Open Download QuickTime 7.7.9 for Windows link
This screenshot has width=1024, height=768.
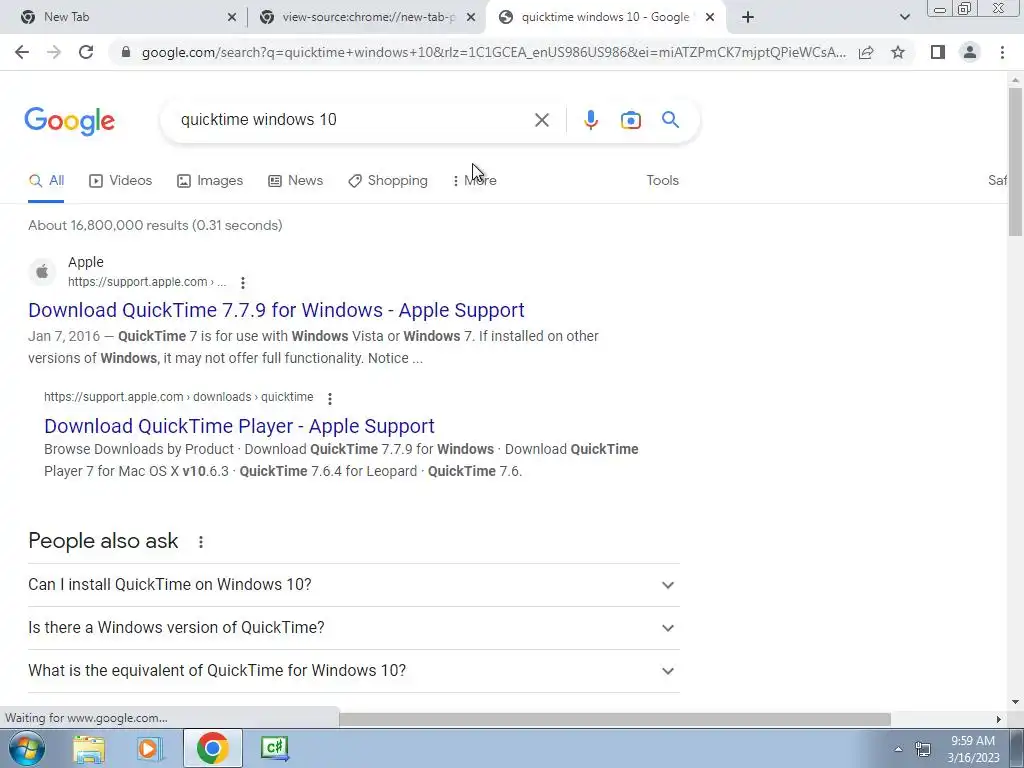(x=276, y=310)
